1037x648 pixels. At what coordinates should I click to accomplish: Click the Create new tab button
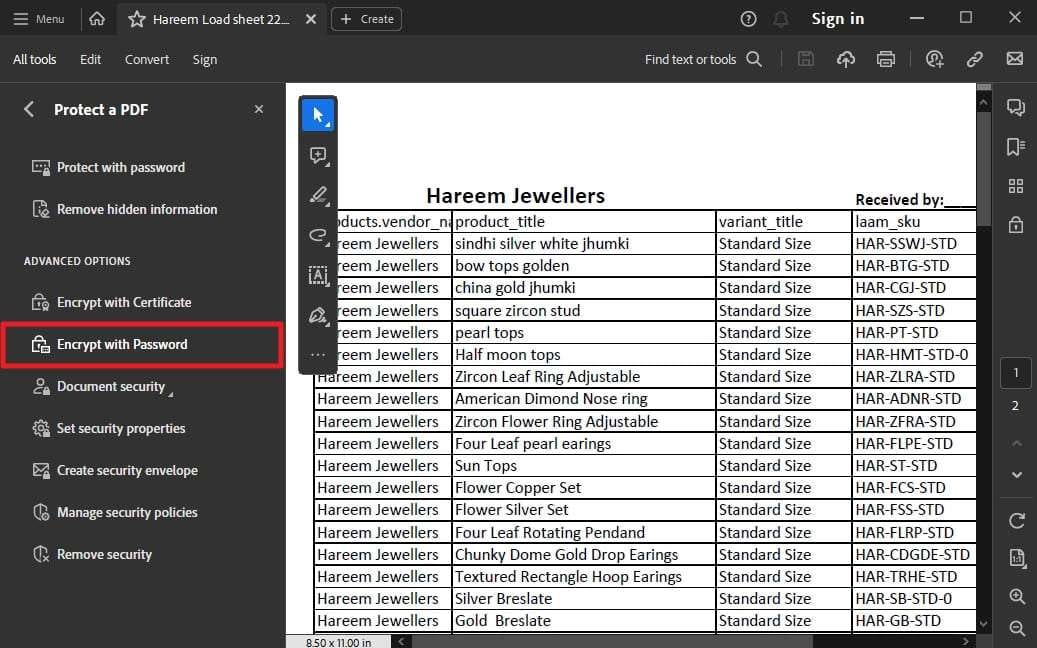(x=366, y=19)
